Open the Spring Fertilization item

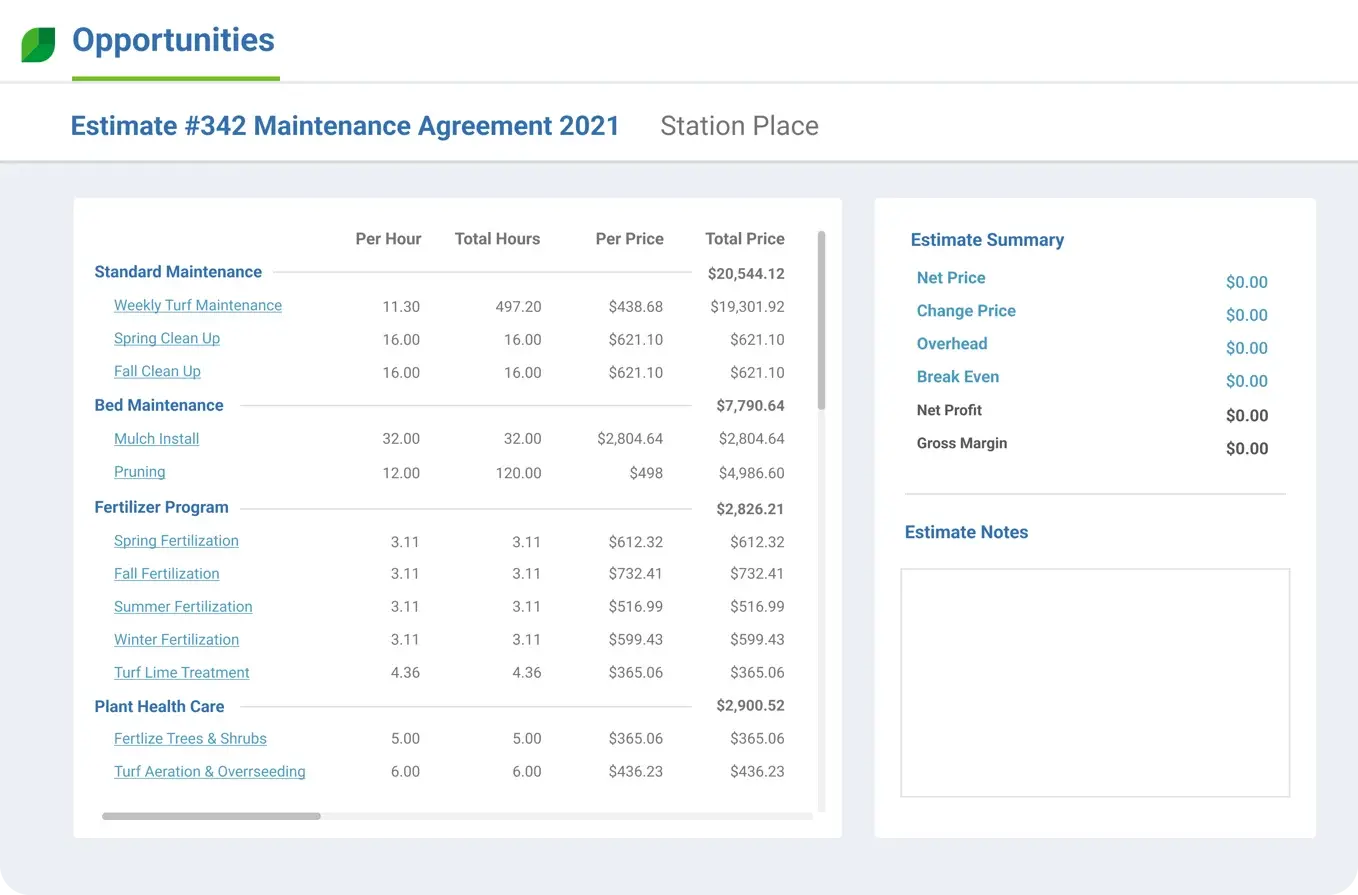[x=176, y=540]
